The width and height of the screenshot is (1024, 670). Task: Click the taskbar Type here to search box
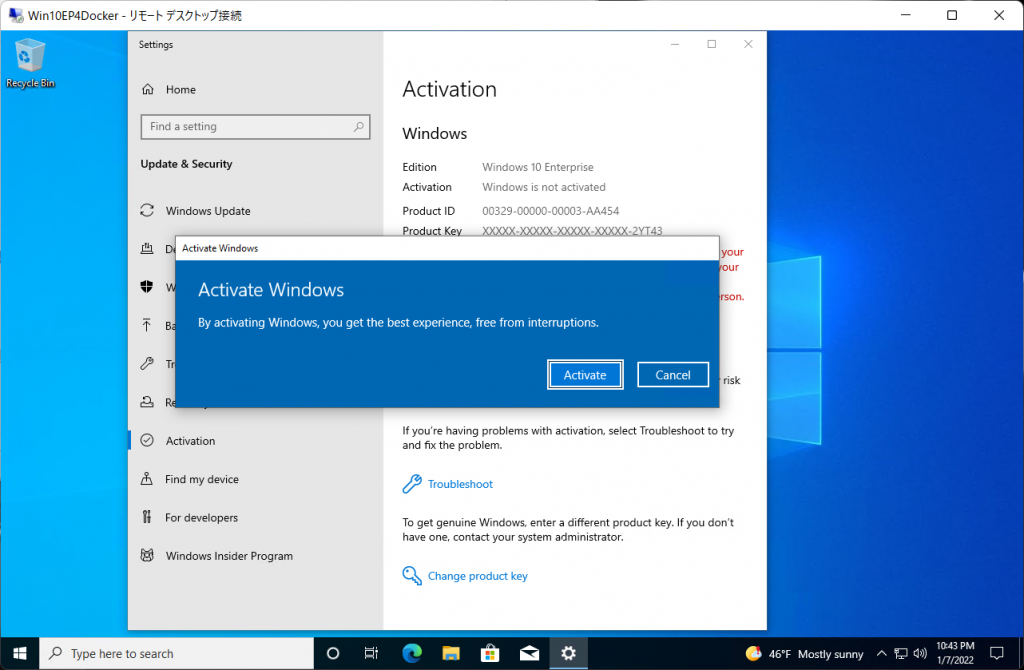click(177, 653)
